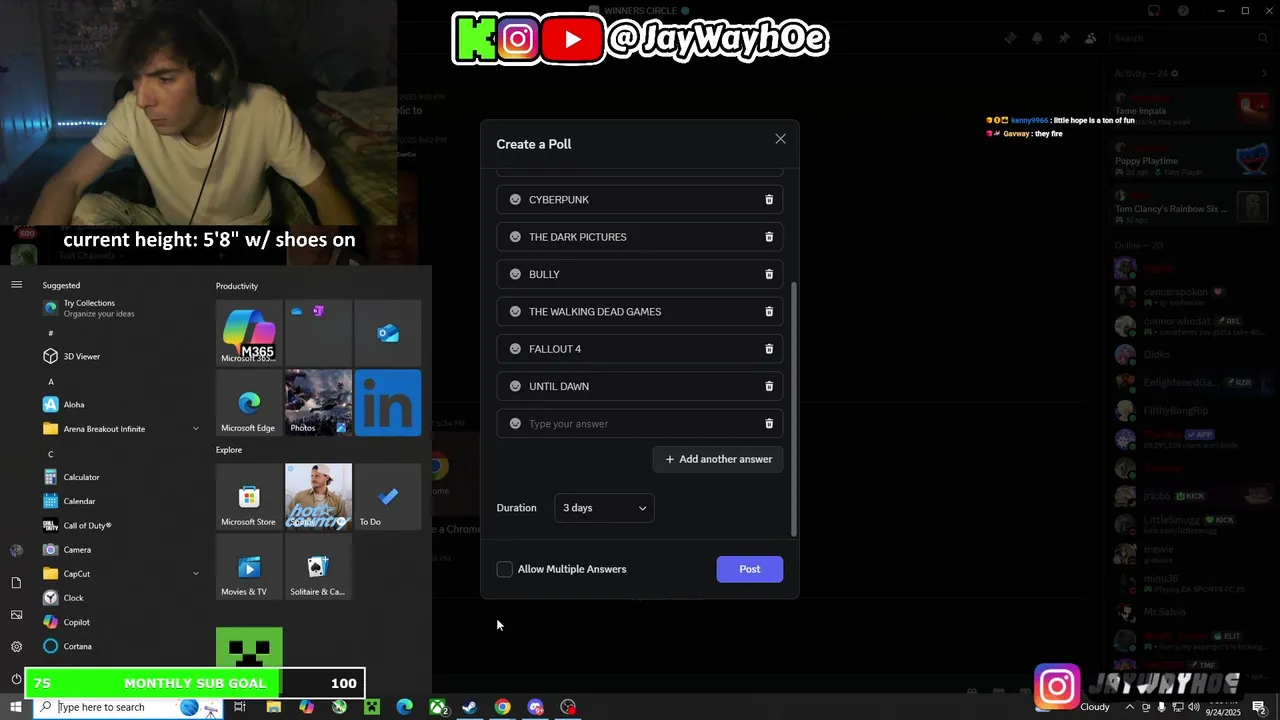Screen dimensions: 1280x720
Task: Post the poll
Action: [x=750, y=569]
